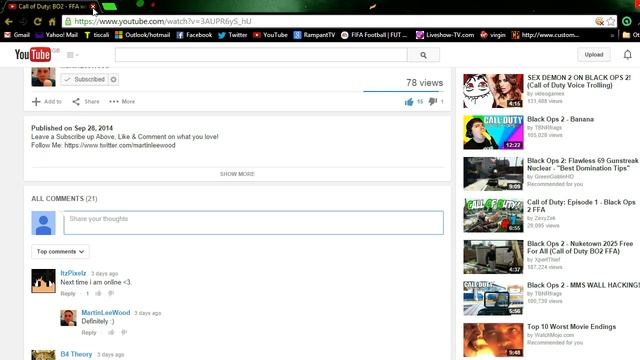The height and width of the screenshot is (360, 640).
Task: Open the martinleewood Twitter link
Action: [x=120, y=145]
